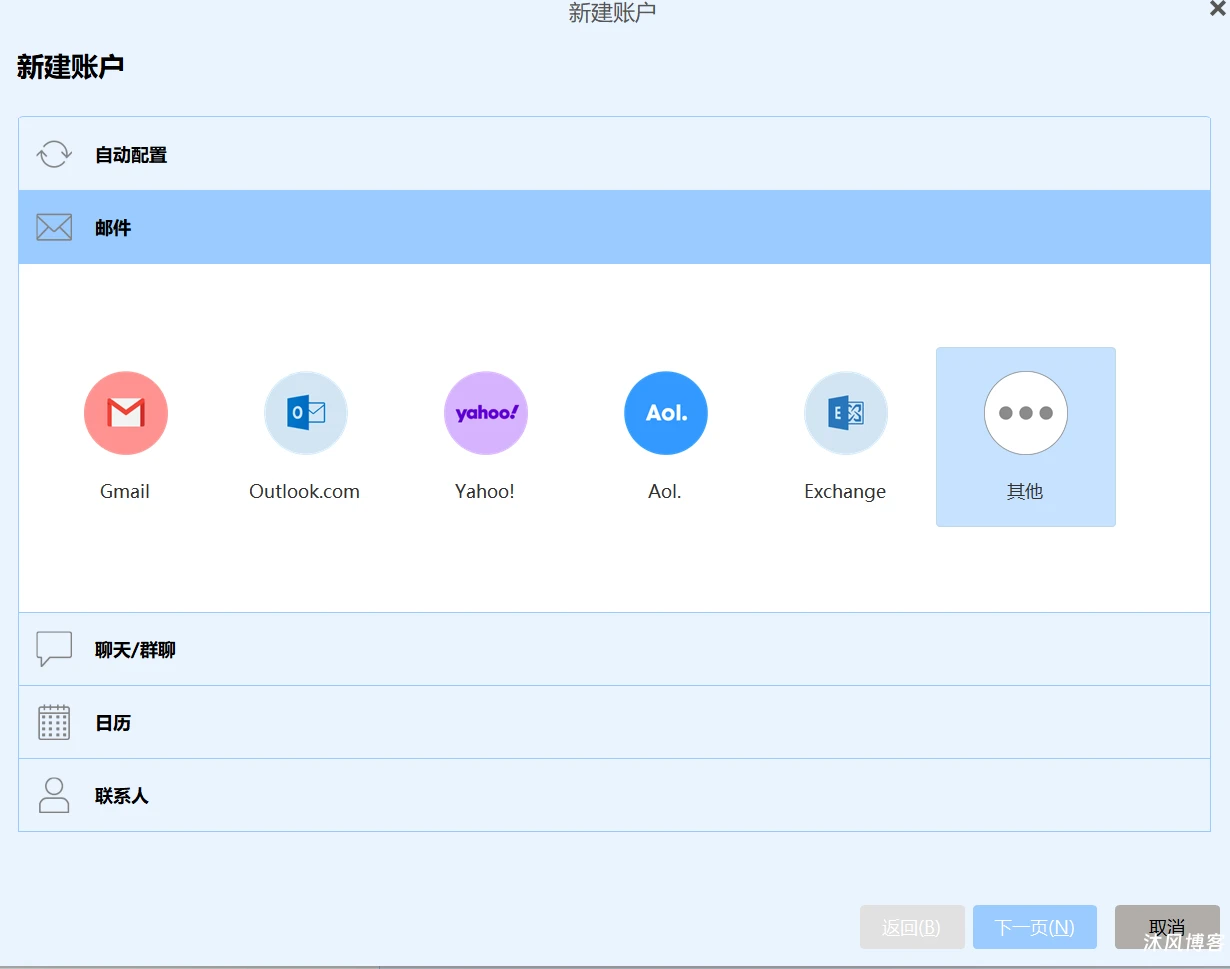
Task: Click the person icon beside 联系人
Action: 54,795
